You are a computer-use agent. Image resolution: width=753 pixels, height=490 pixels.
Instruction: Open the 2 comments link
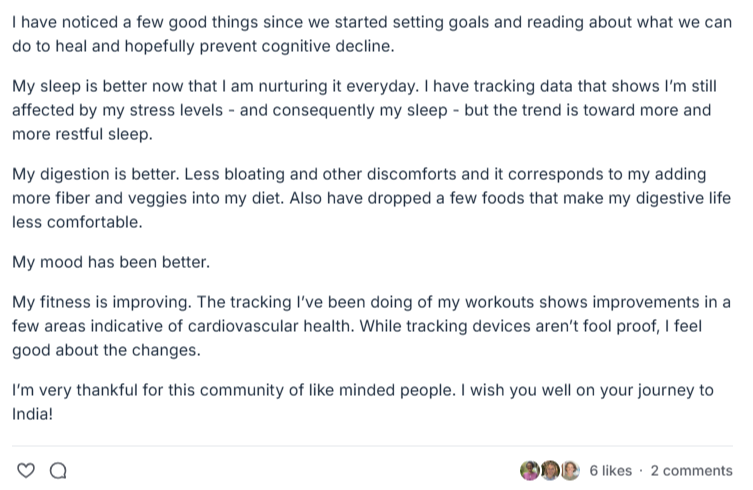pos(692,470)
